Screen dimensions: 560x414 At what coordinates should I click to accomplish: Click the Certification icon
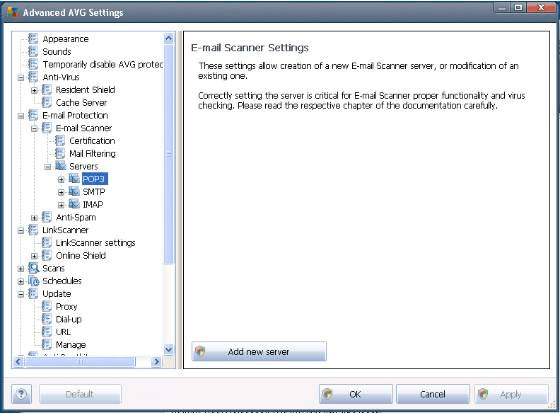[x=60, y=141]
